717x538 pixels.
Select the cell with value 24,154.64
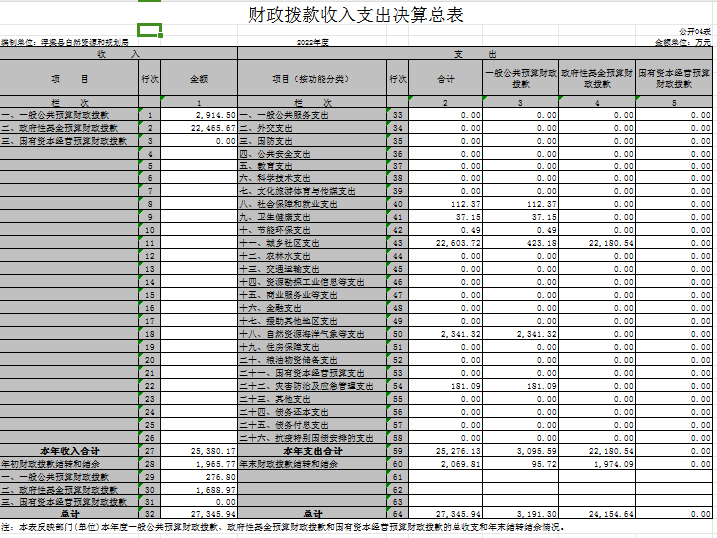point(597,515)
